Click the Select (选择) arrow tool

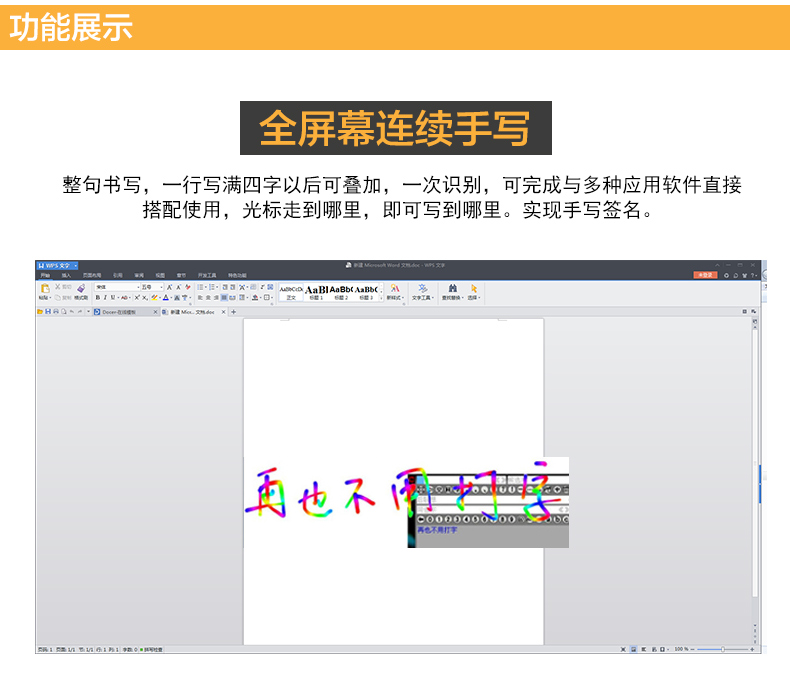[474, 290]
